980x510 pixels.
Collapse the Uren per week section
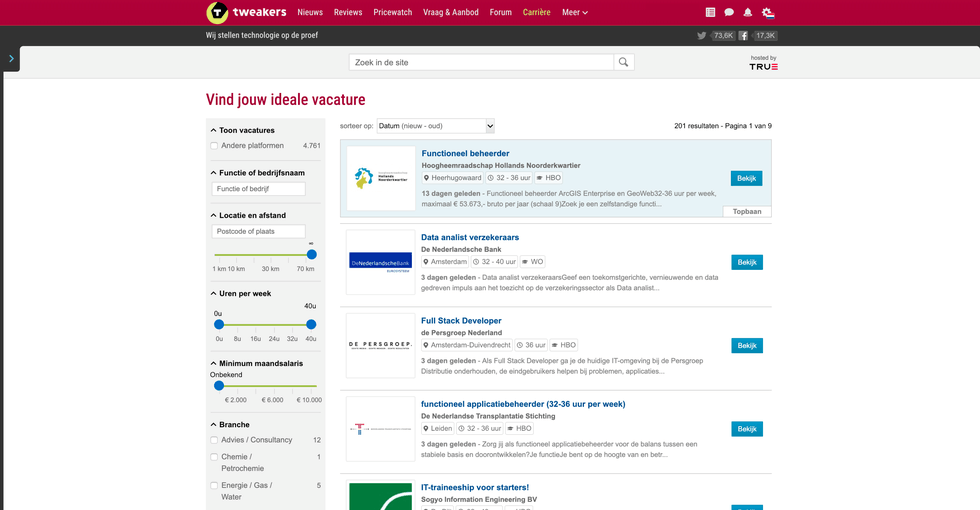[x=241, y=293]
